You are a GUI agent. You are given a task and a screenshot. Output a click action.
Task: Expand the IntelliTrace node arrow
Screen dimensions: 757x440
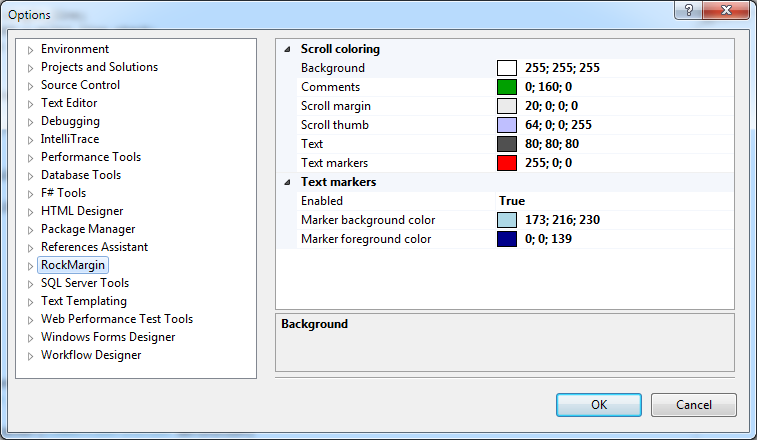click(30, 140)
